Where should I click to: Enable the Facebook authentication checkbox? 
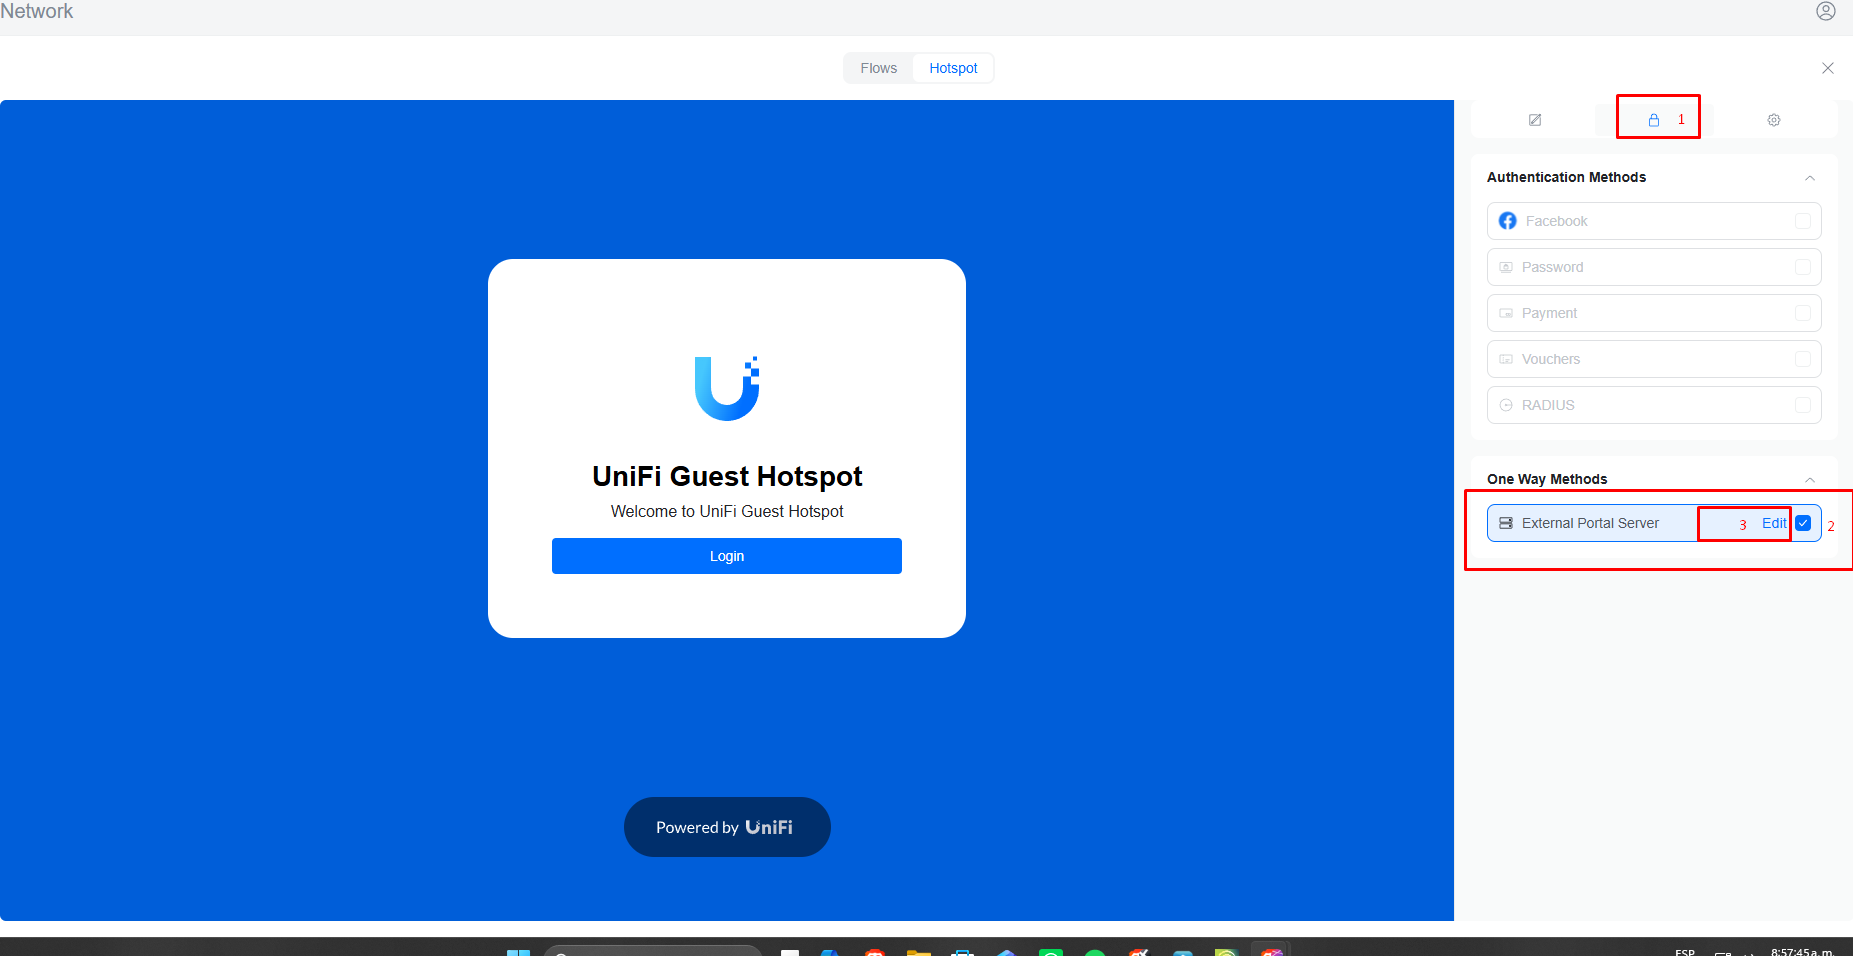click(1803, 221)
